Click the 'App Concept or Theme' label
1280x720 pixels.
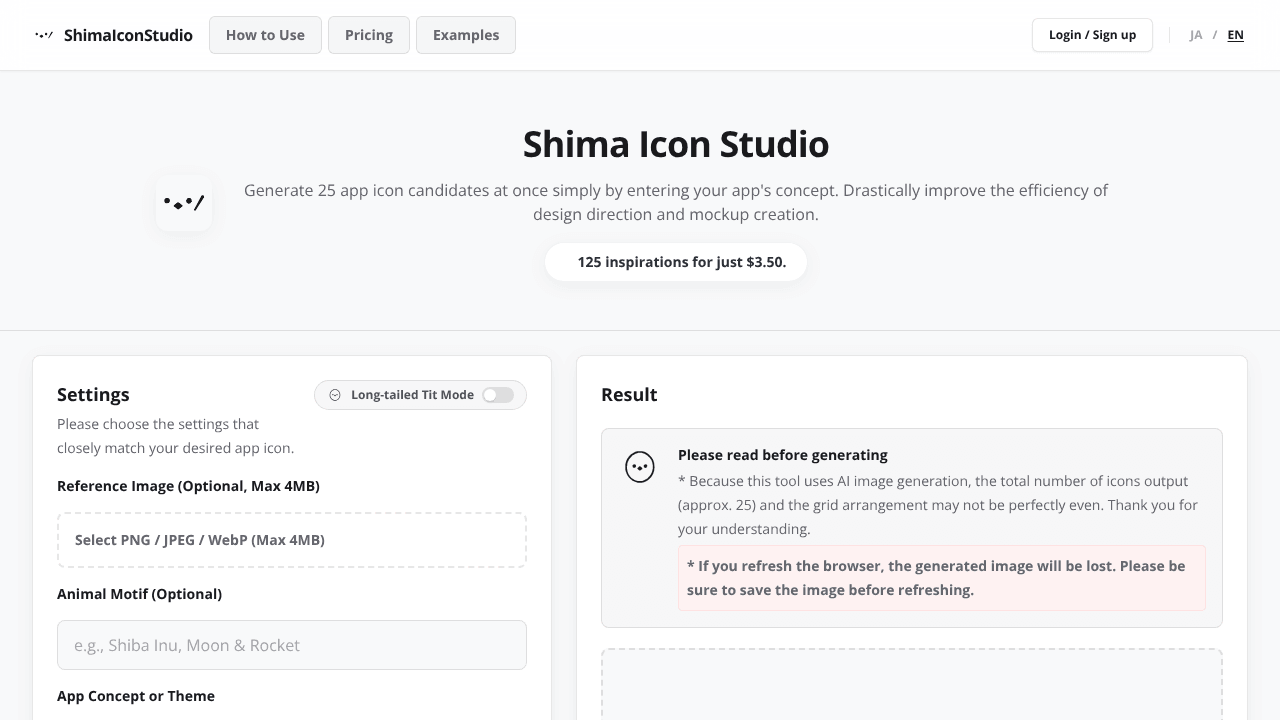[136, 696]
